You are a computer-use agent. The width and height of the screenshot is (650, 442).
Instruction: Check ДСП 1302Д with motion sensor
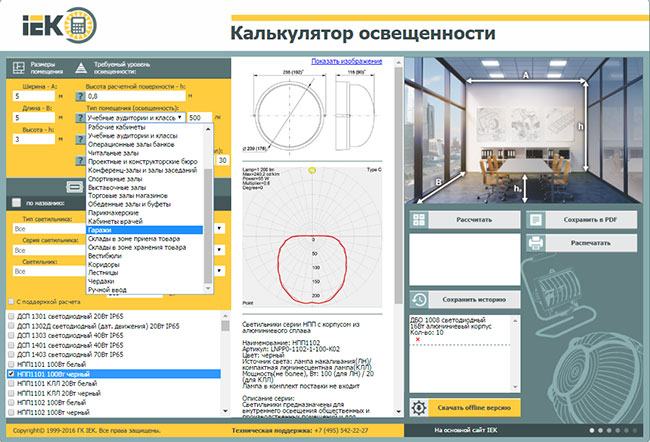coord(11,326)
